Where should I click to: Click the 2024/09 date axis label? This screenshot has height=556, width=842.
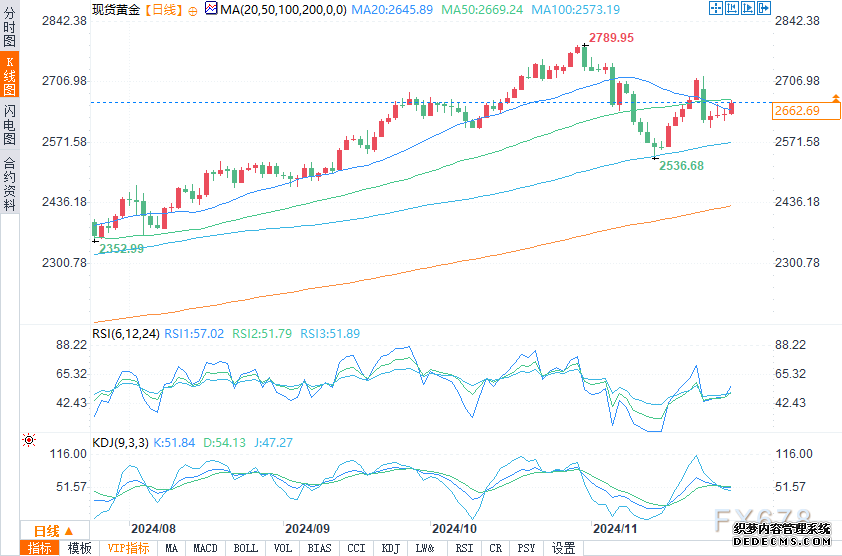click(x=307, y=529)
